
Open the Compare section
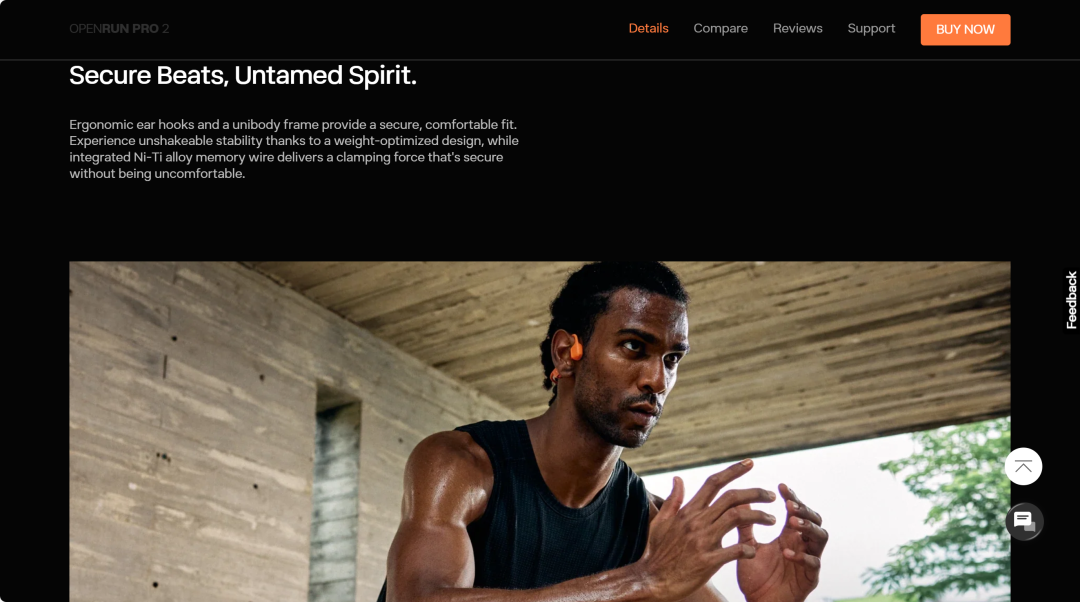point(720,29)
